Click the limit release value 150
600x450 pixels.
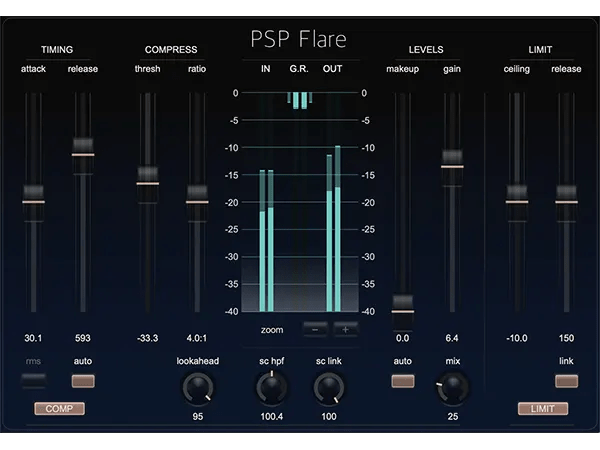(566, 338)
